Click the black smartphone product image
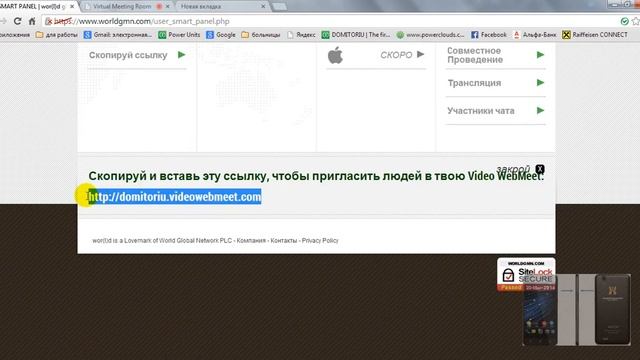 [x=612, y=310]
